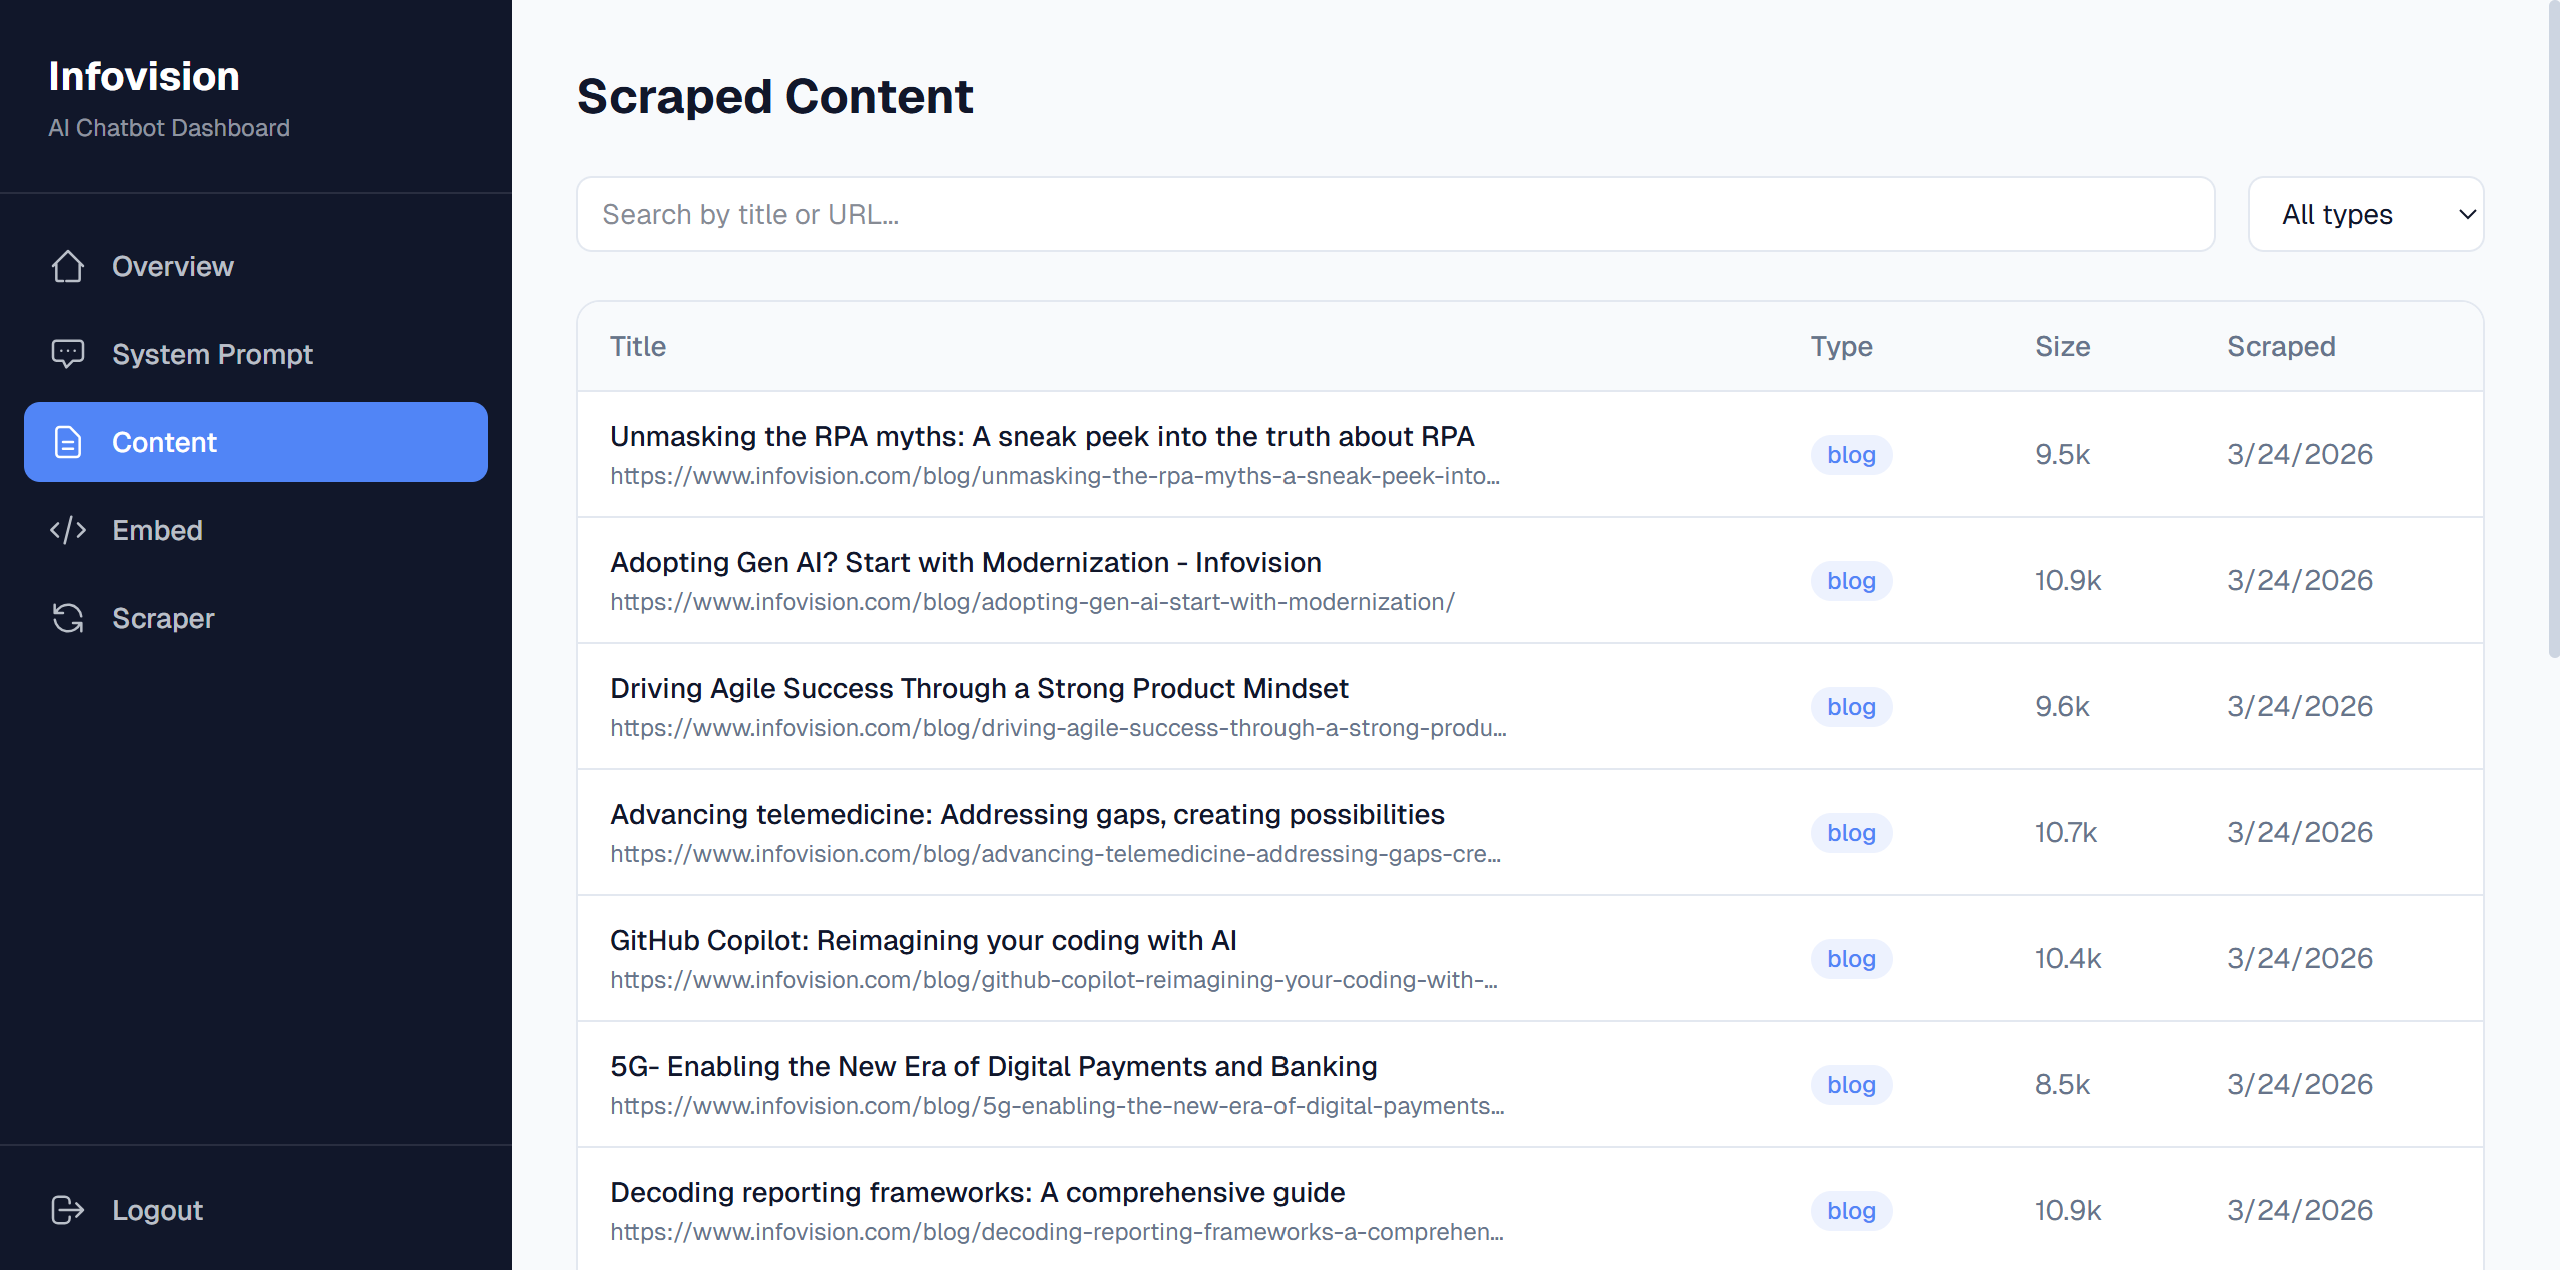The width and height of the screenshot is (2560, 1270).
Task: Open the GitHub Copilot blog entry
Action: [922, 940]
